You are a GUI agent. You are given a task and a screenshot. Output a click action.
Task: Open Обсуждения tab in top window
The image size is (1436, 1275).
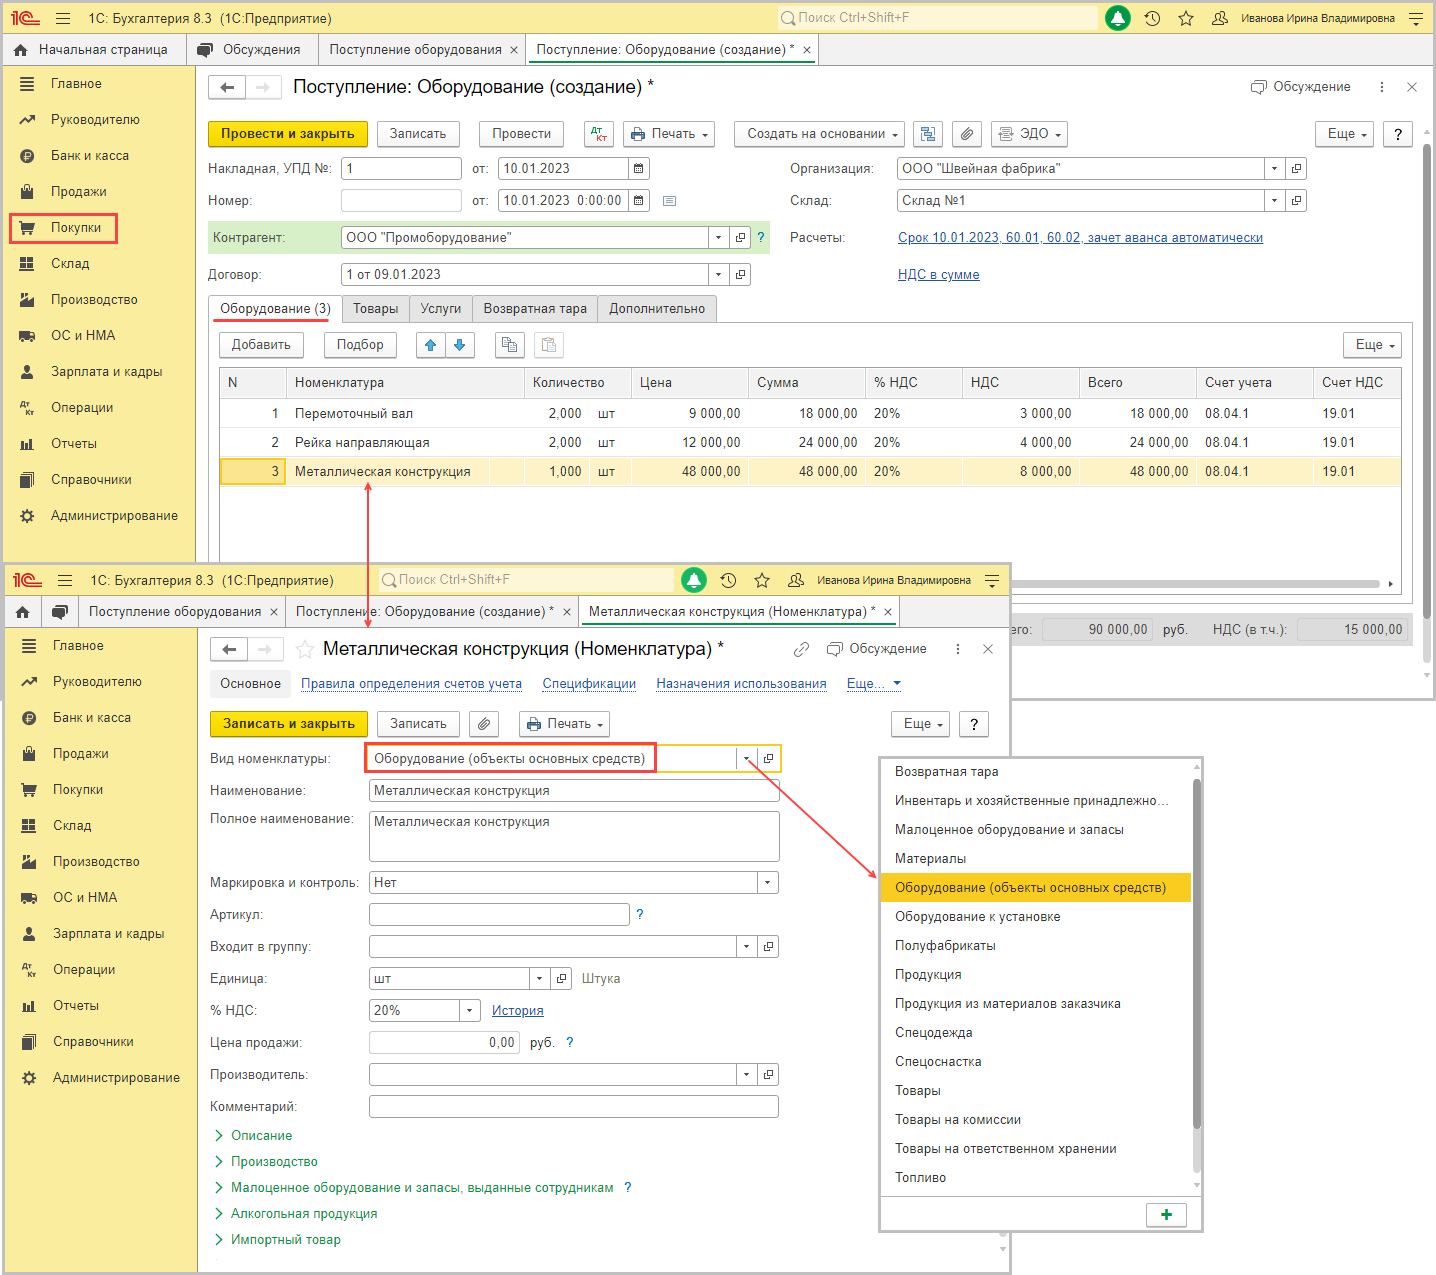pos(250,50)
